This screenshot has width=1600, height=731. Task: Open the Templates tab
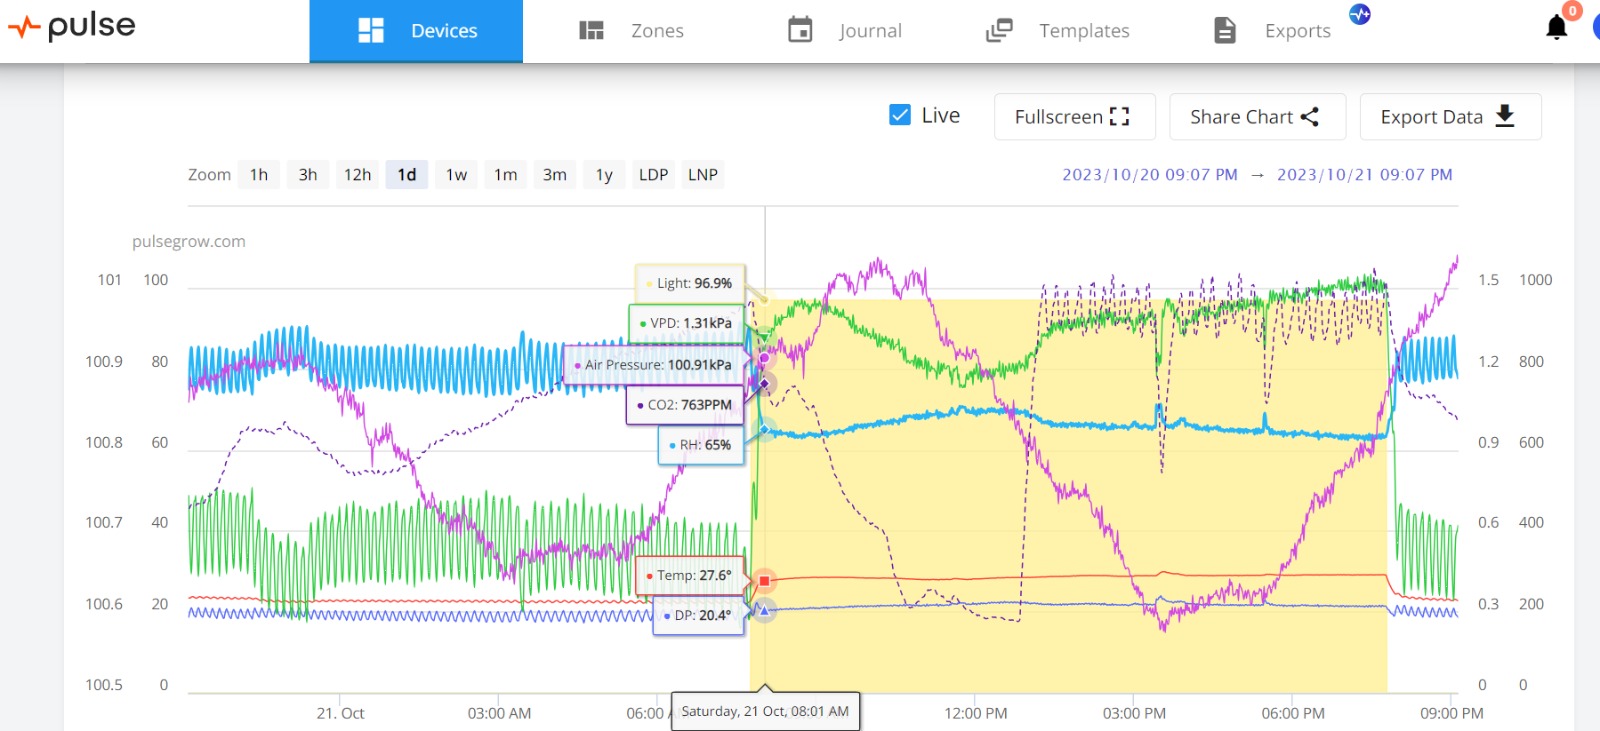(1057, 31)
